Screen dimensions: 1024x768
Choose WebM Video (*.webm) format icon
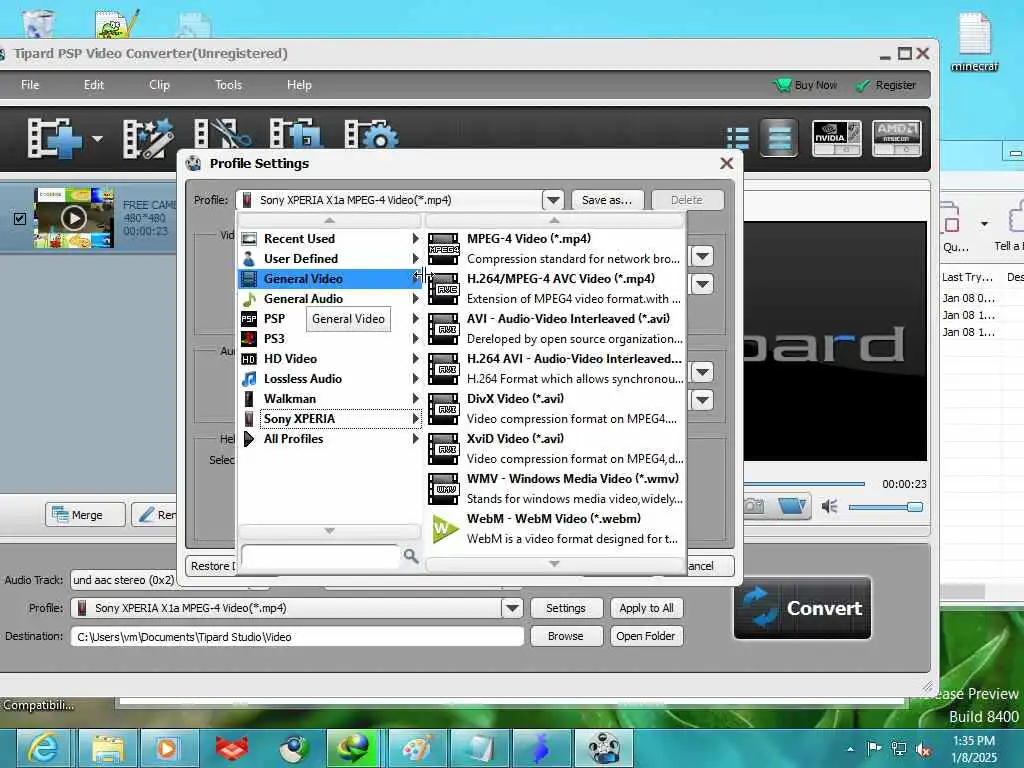445,529
